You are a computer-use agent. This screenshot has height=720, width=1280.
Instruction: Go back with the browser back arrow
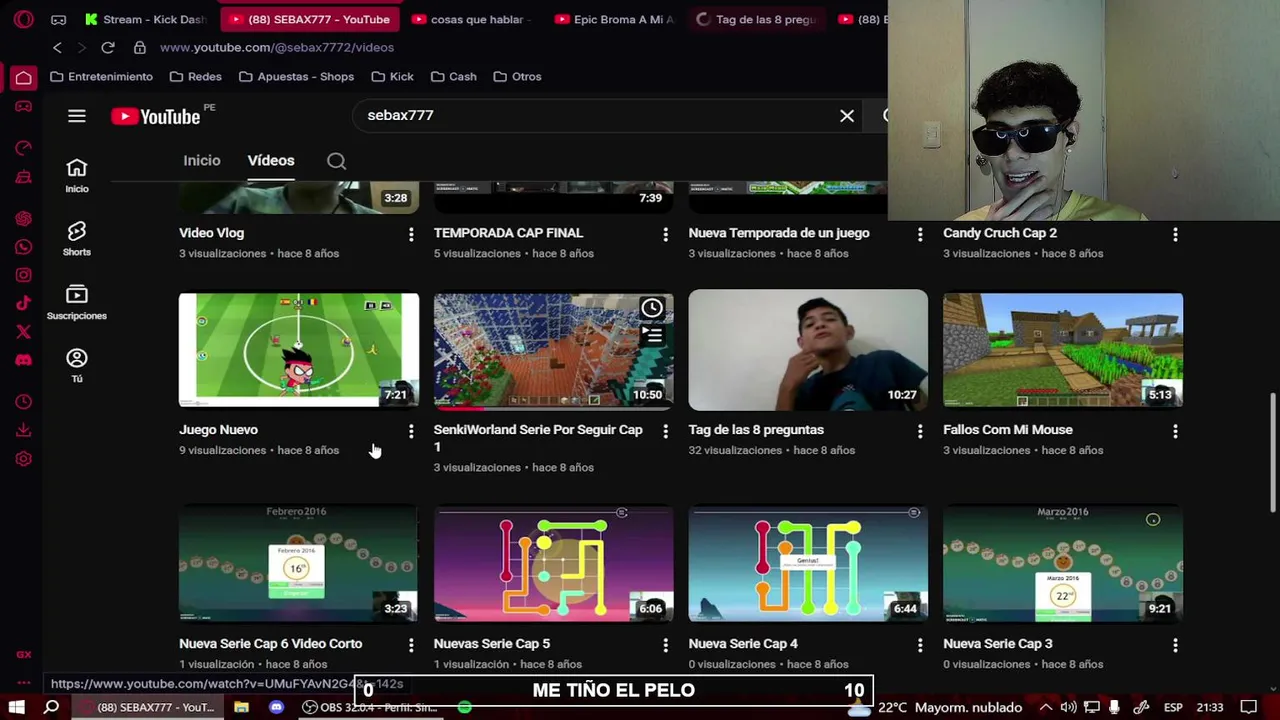coord(57,47)
